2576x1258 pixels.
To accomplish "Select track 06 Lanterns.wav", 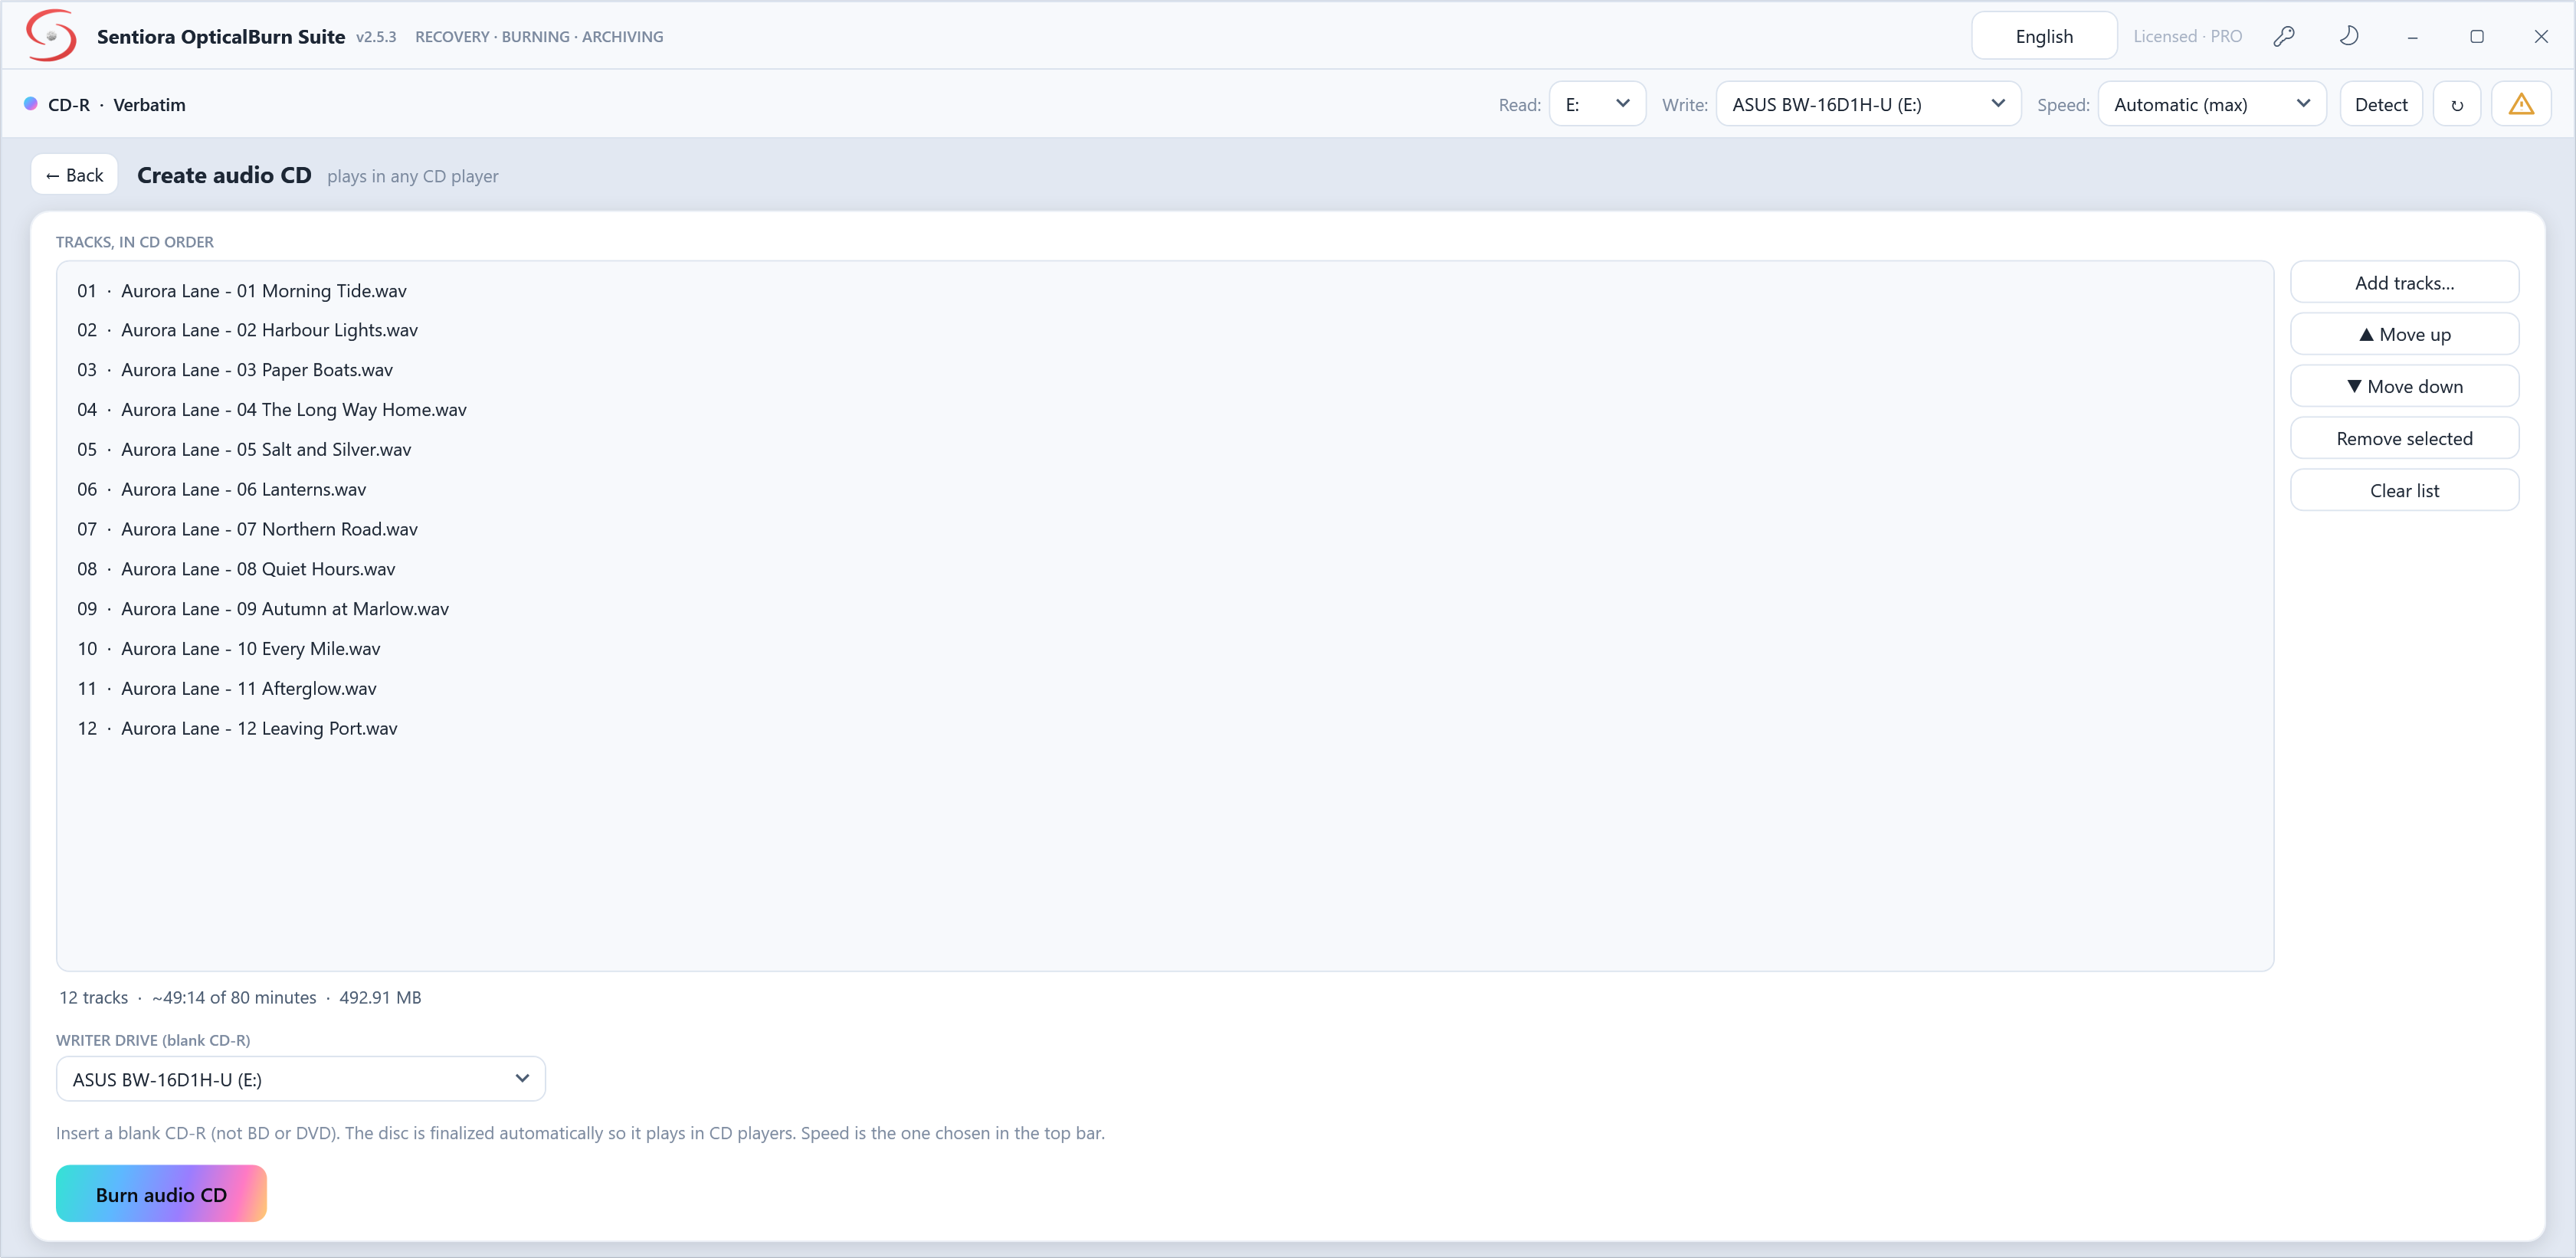I will coord(1165,490).
